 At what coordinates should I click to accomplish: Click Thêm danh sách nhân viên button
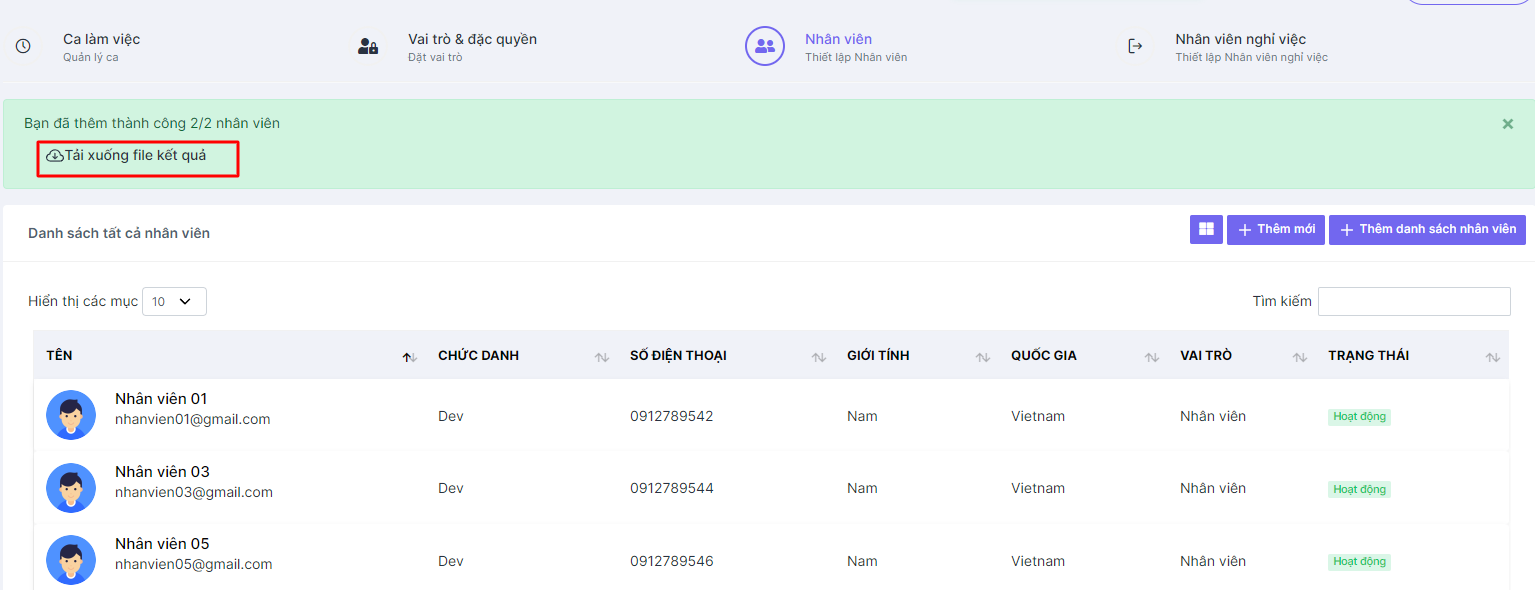tap(1427, 230)
